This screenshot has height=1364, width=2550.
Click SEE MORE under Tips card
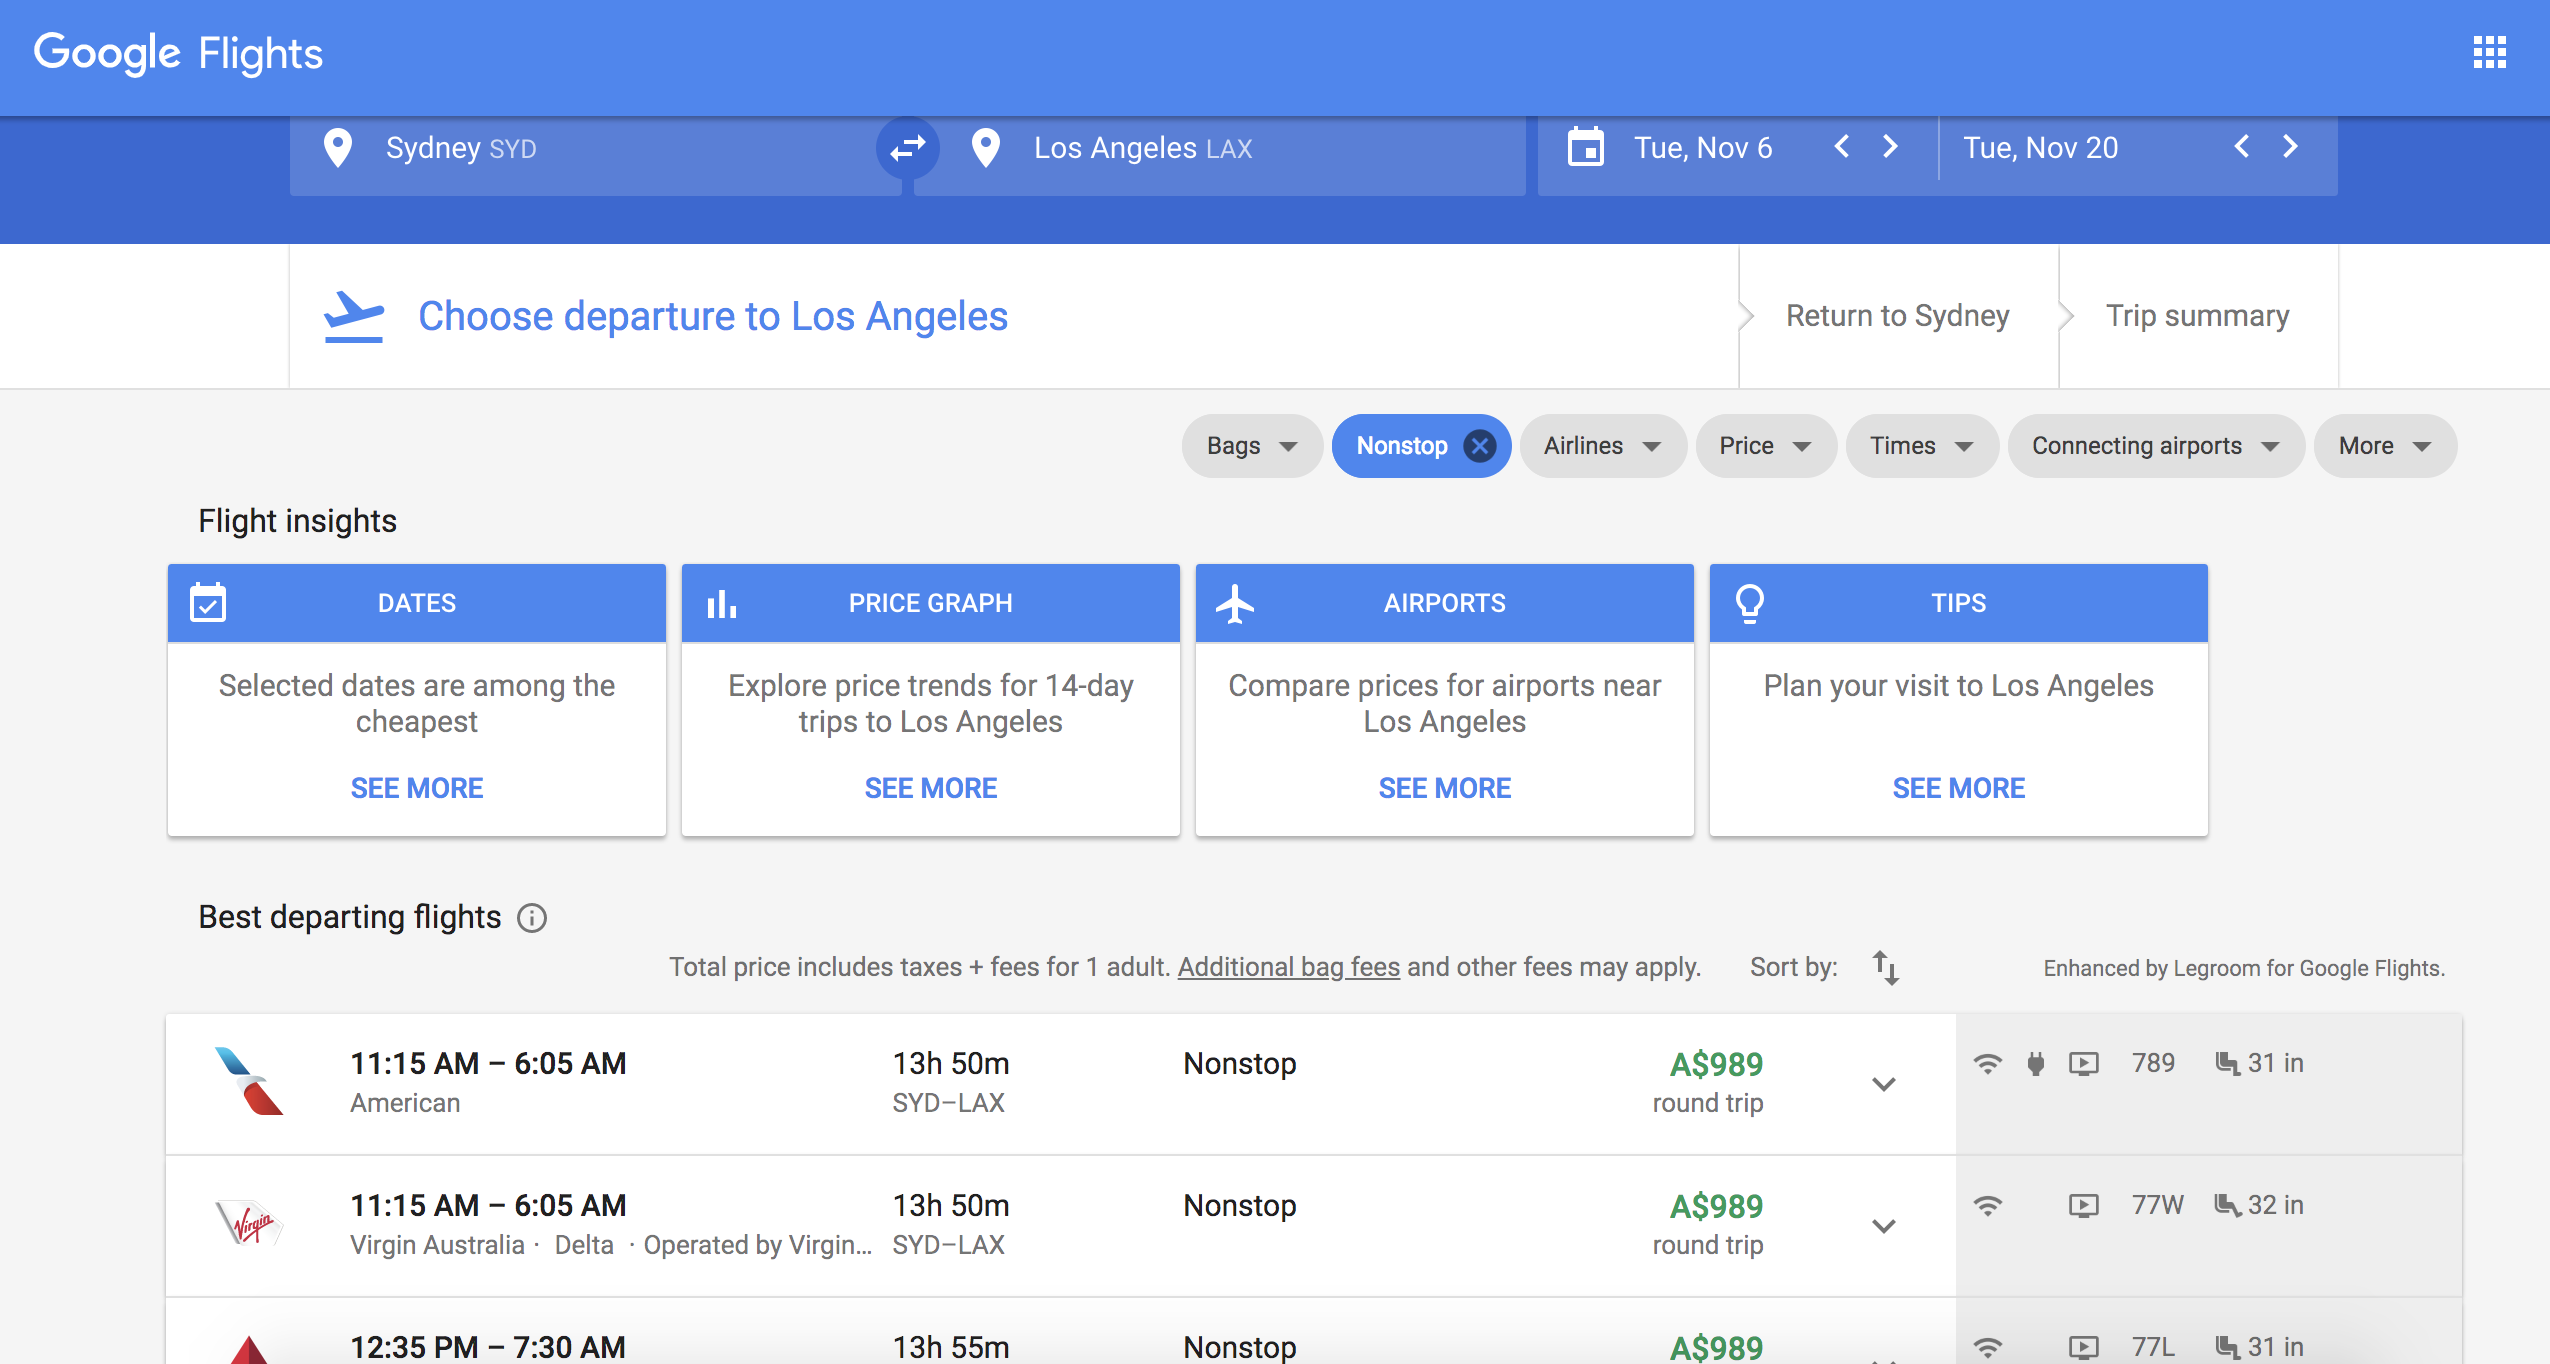coord(1959,788)
